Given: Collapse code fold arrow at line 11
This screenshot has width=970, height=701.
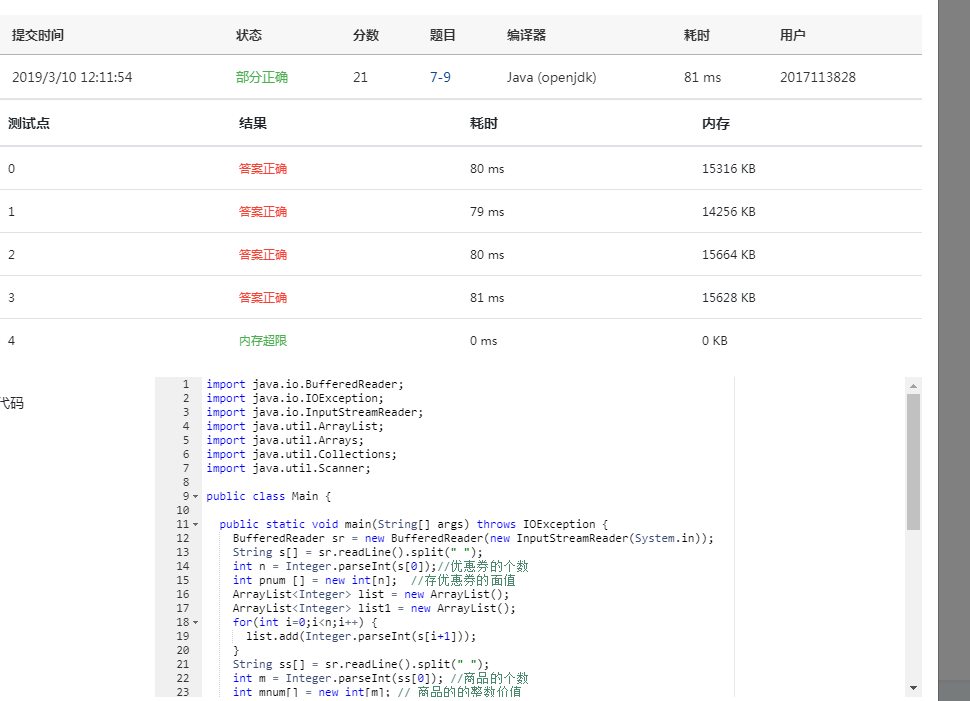Looking at the screenshot, I should point(195,525).
